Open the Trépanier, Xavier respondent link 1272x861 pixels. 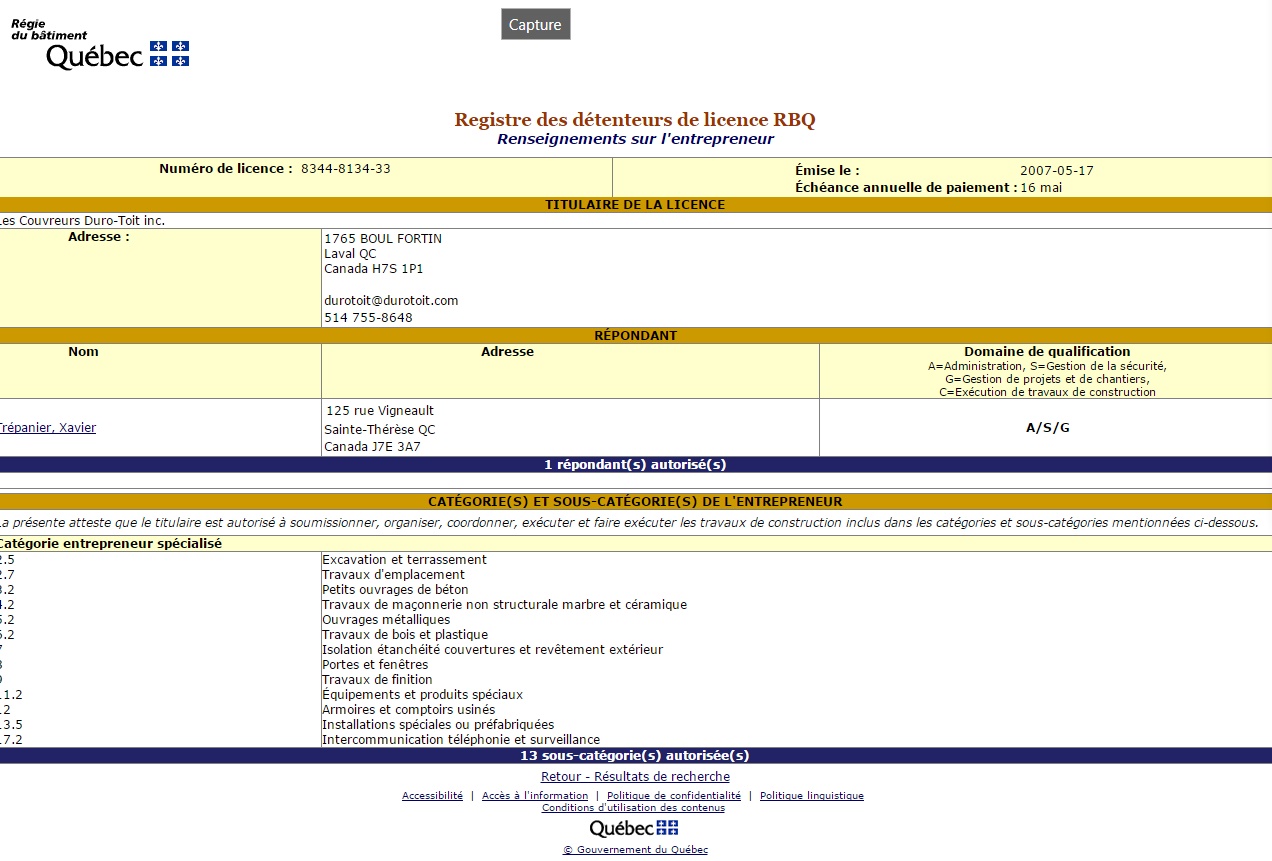tap(48, 428)
